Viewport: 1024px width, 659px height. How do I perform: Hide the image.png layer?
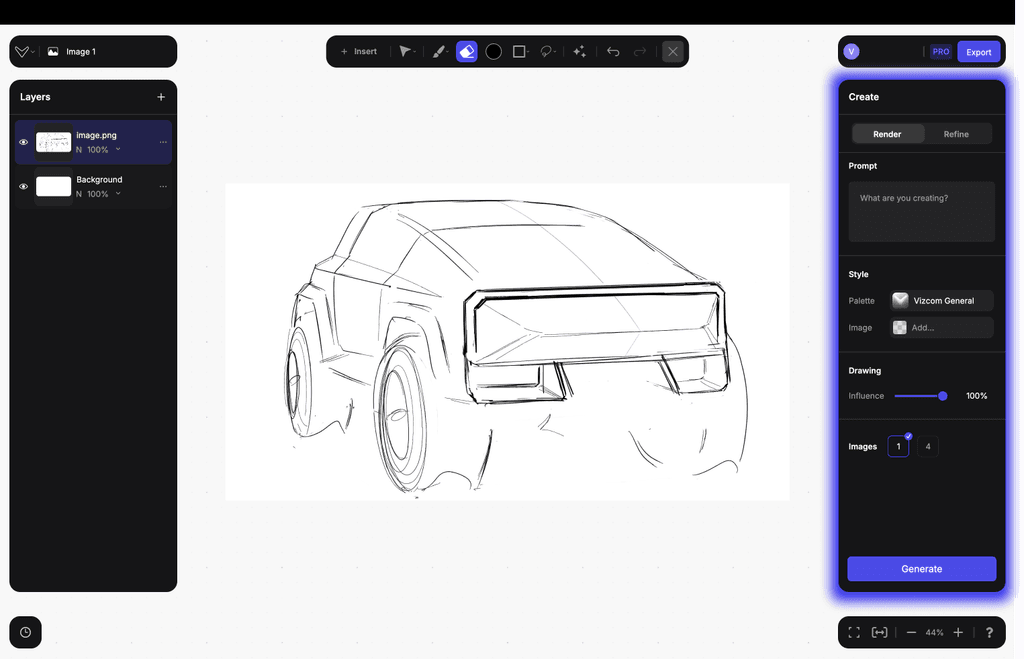point(23,142)
